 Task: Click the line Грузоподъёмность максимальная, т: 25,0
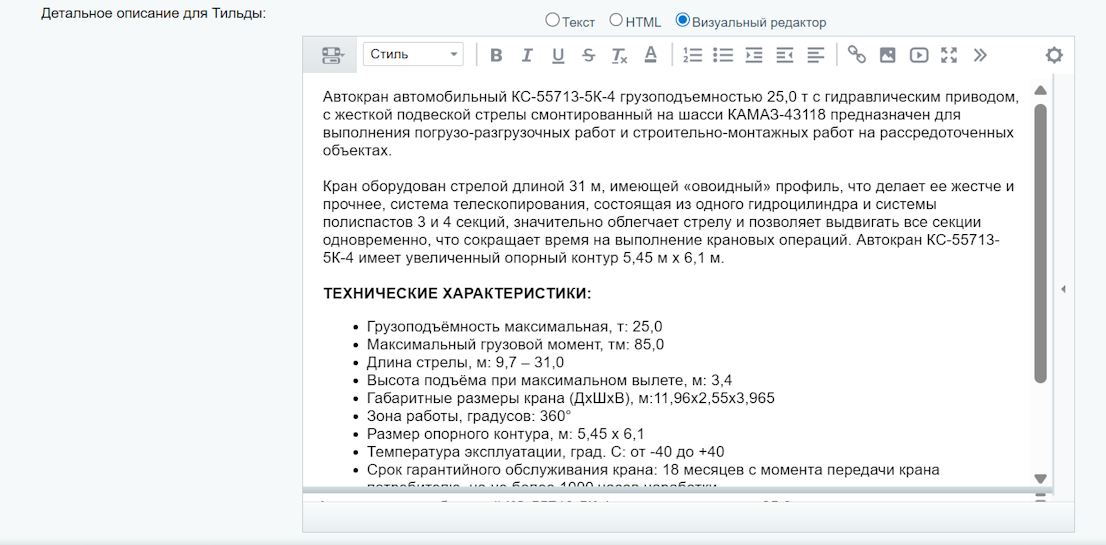coord(515,327)
